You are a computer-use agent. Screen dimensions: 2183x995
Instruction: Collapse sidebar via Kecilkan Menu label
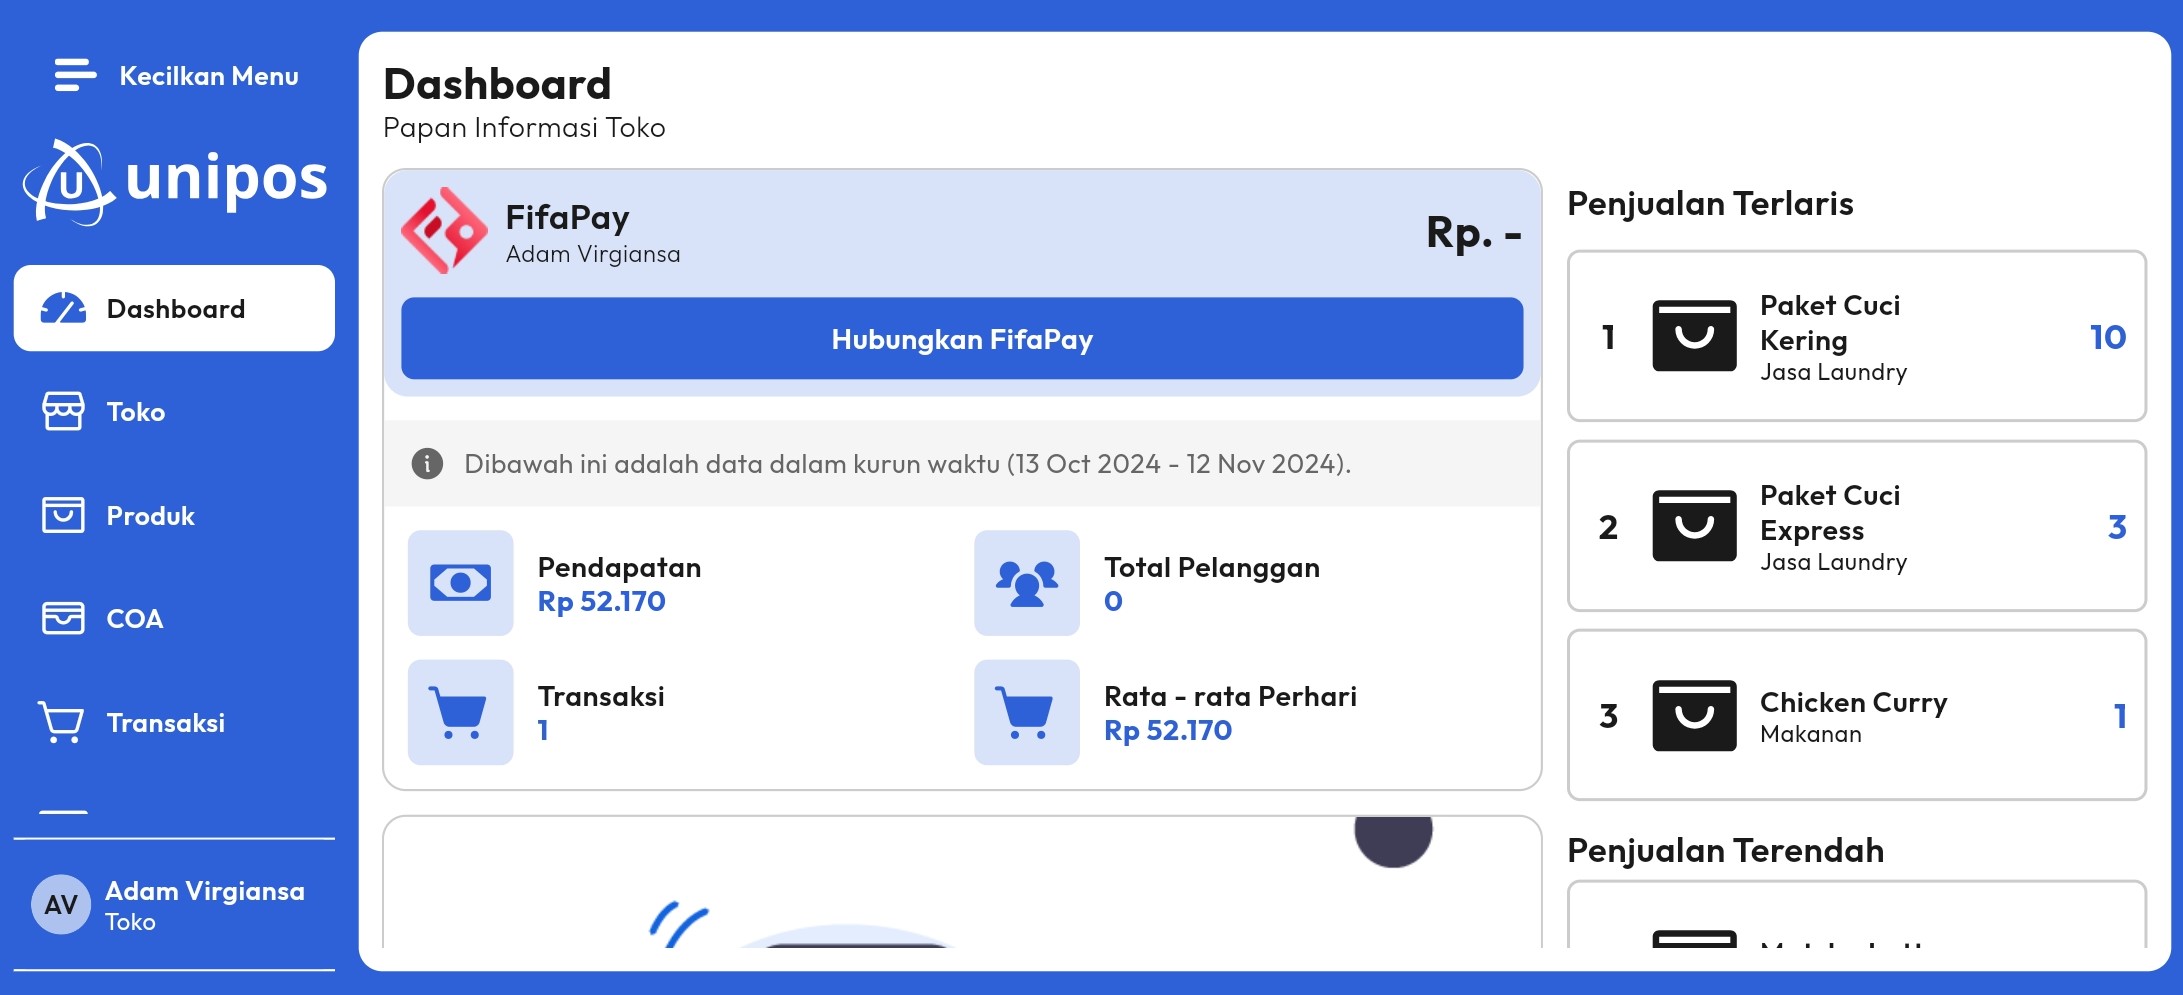209,76
